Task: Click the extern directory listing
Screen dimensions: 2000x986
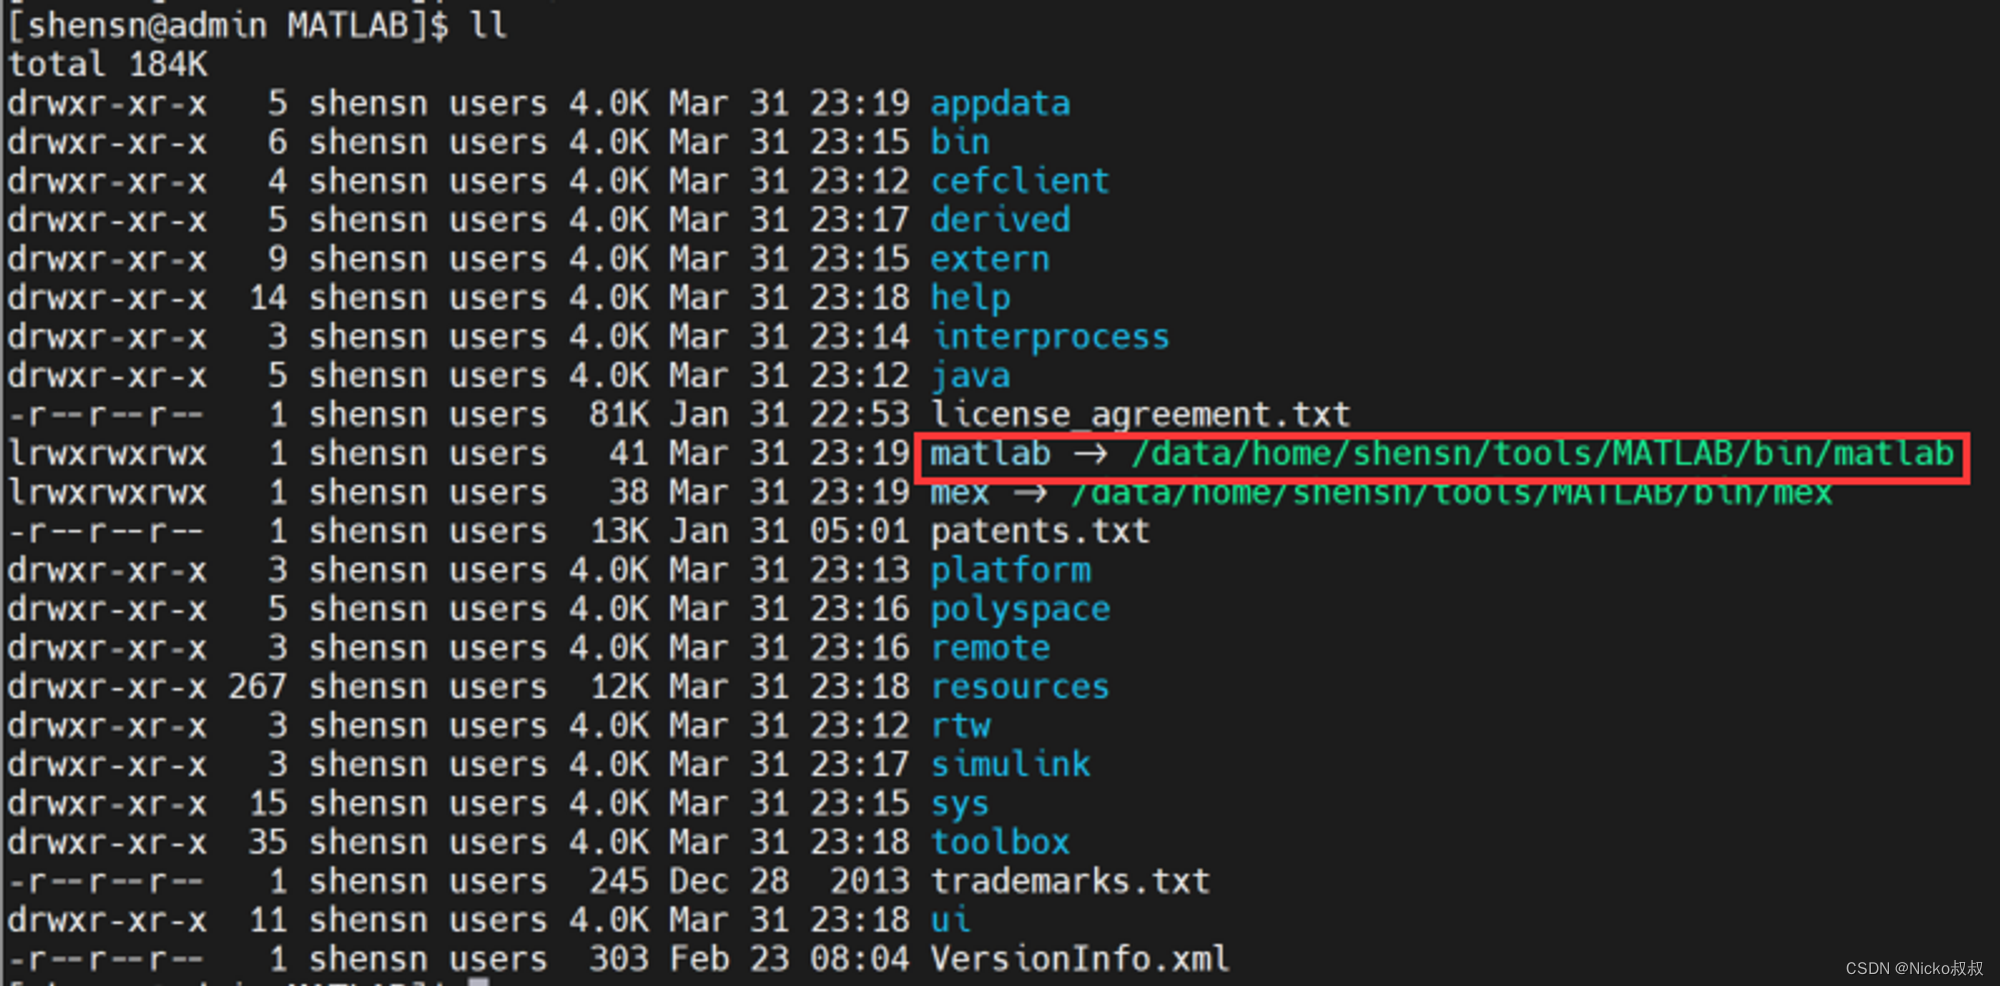Action: (990, 260)
